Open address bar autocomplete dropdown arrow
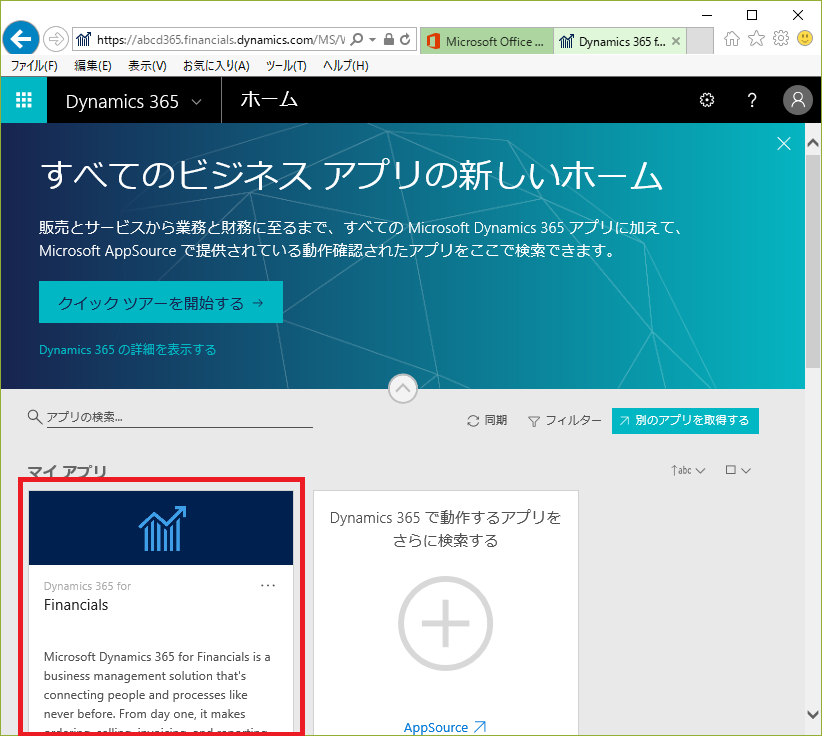 373,39
